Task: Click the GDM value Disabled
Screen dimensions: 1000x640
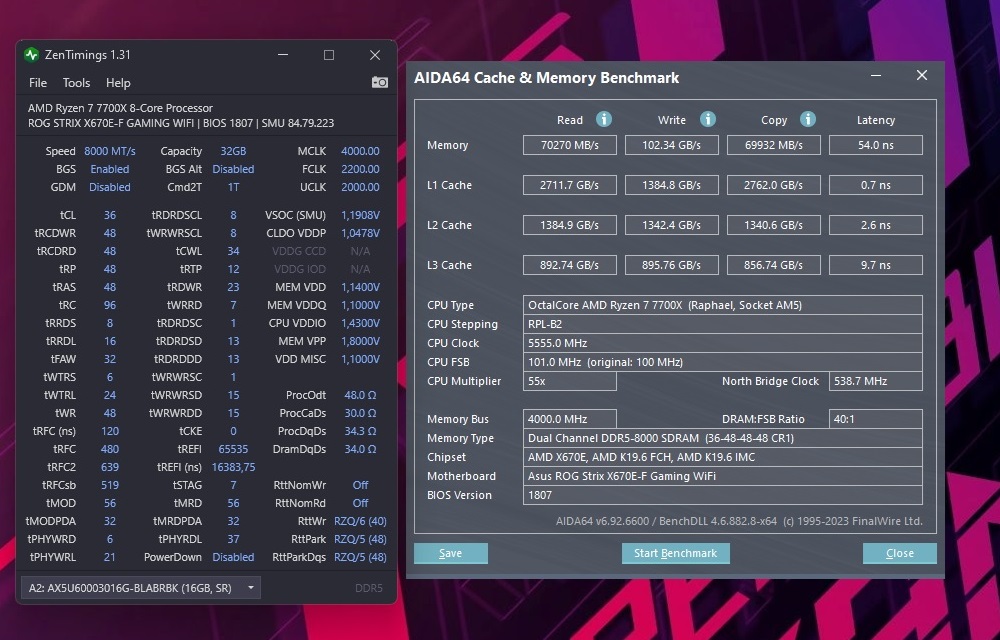Action: pos(110,187)
